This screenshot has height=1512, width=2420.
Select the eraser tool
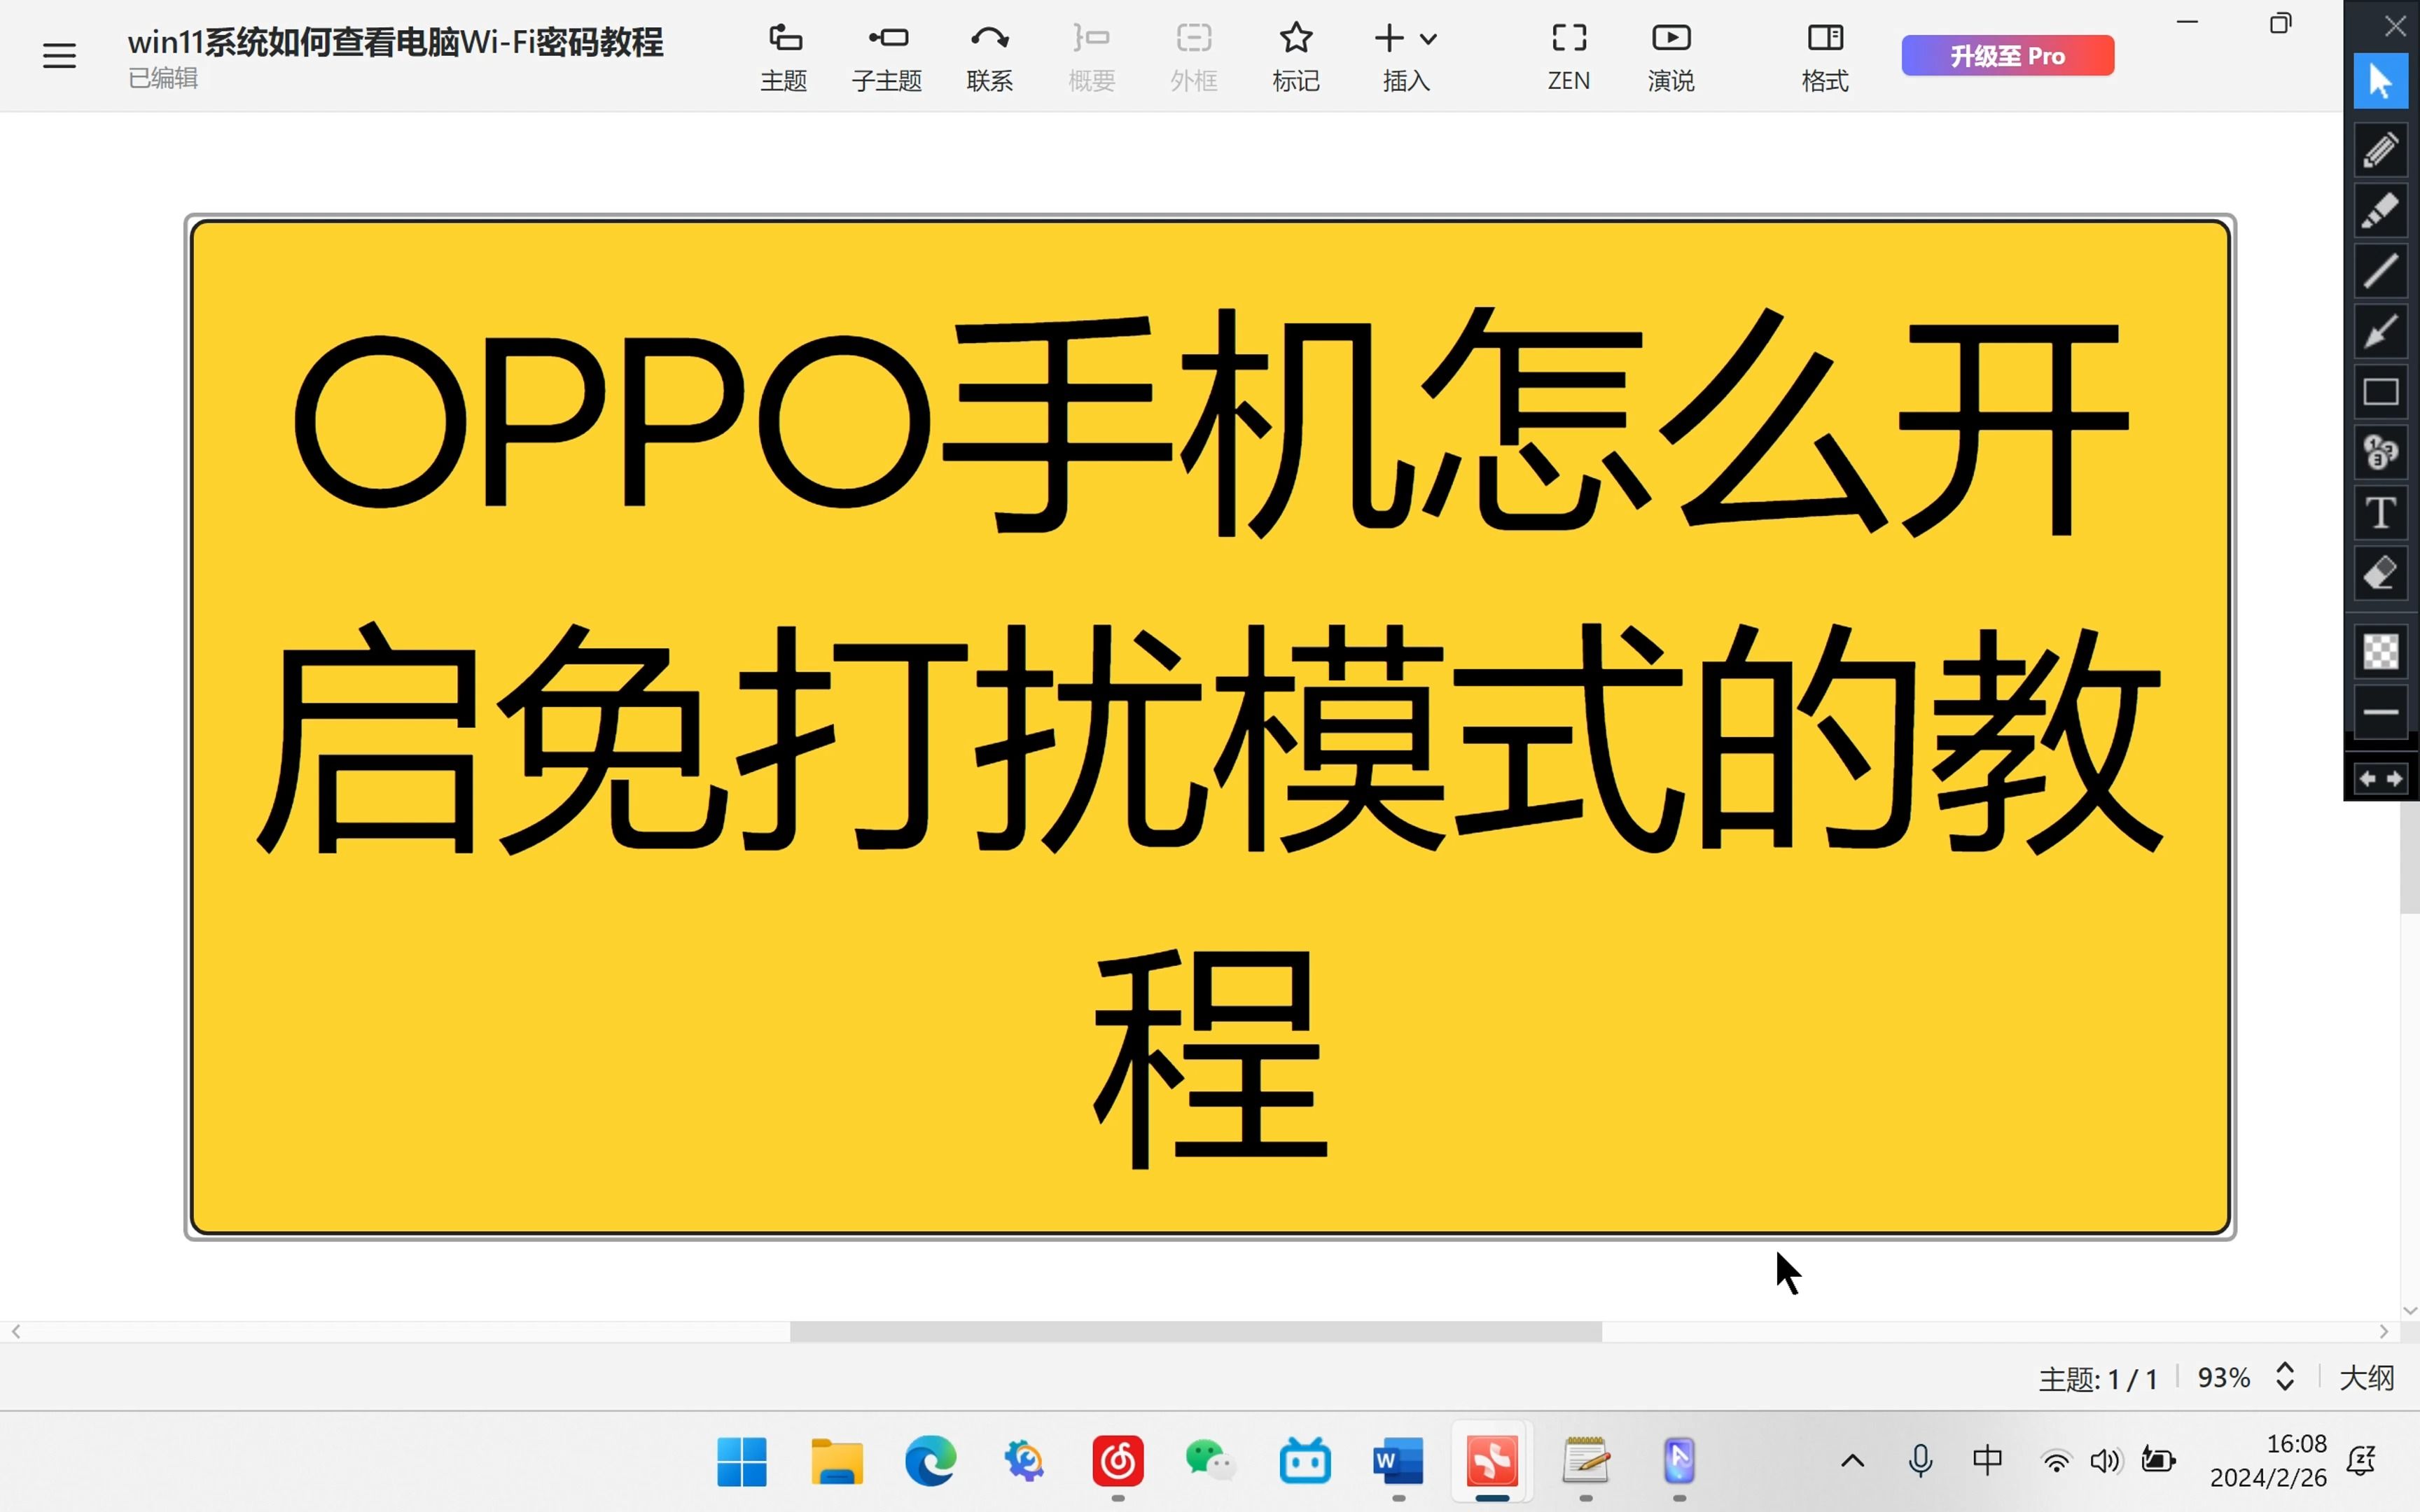point(2380,574)
